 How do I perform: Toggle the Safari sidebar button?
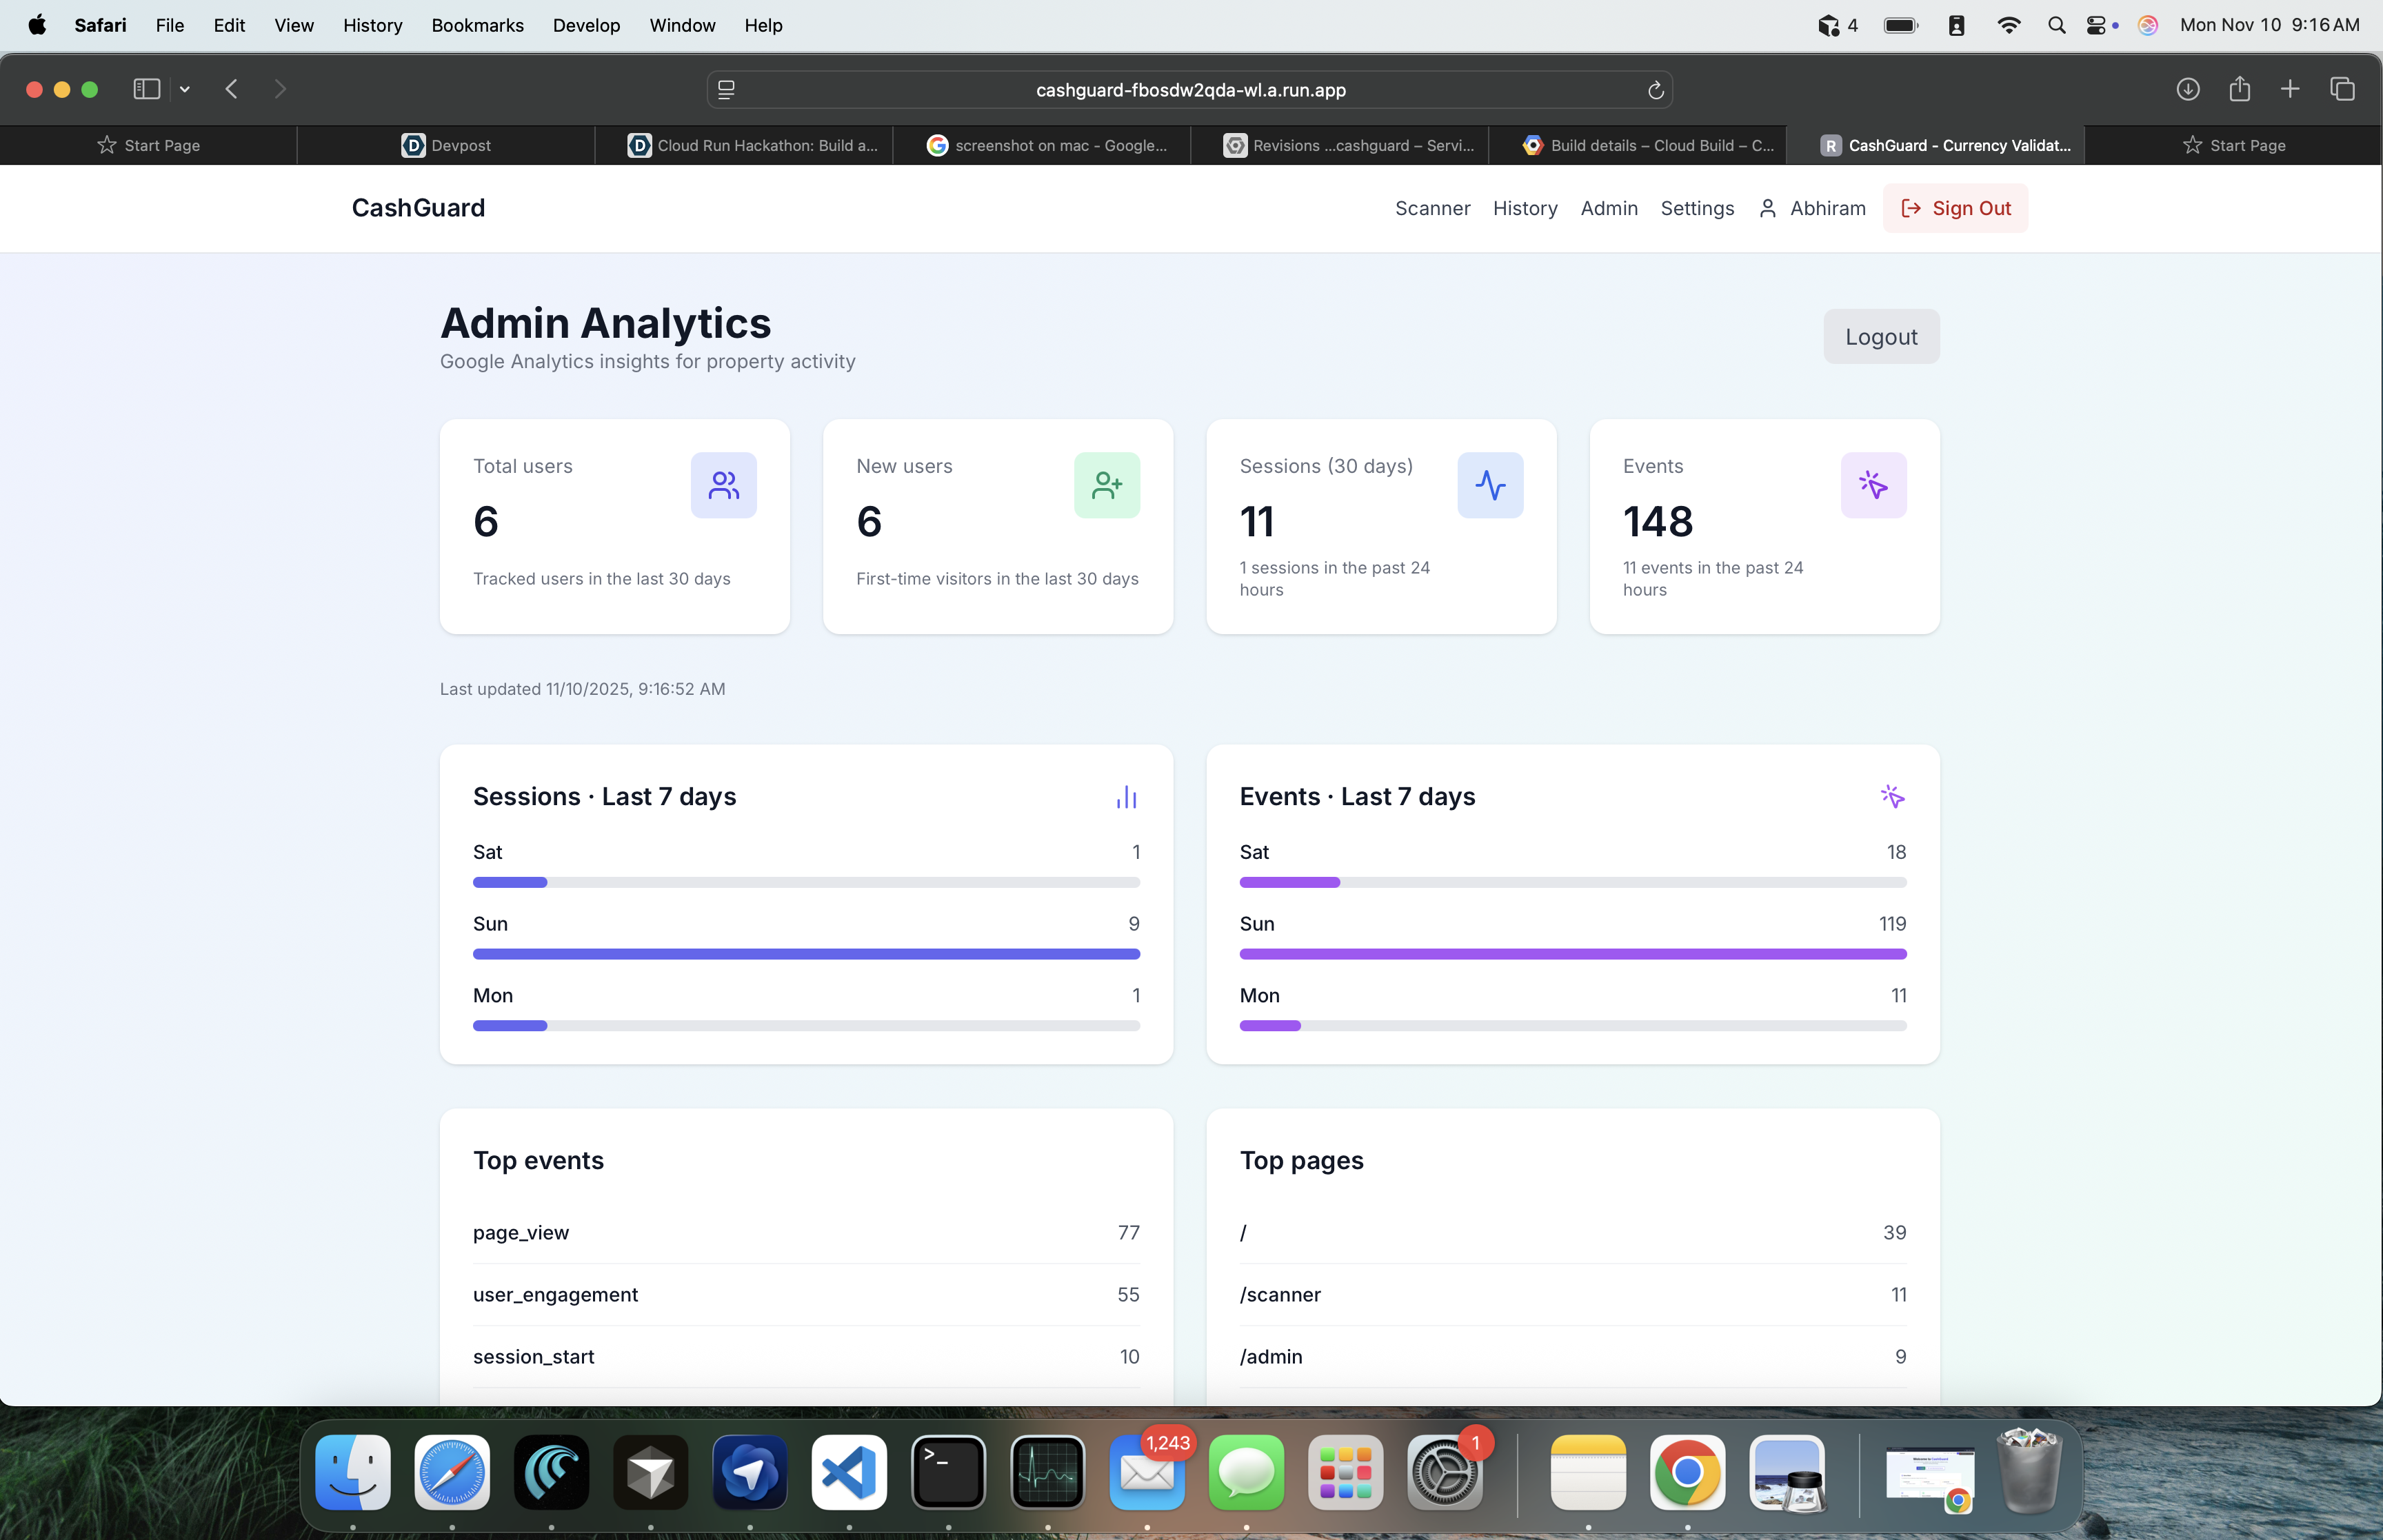point(146,89)
